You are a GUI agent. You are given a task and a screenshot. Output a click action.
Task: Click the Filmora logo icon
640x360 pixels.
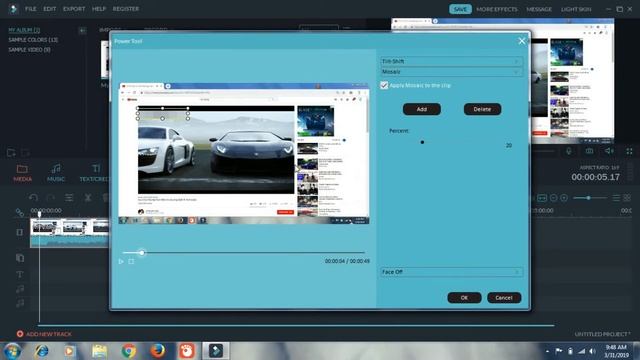(x=13, y=9)
